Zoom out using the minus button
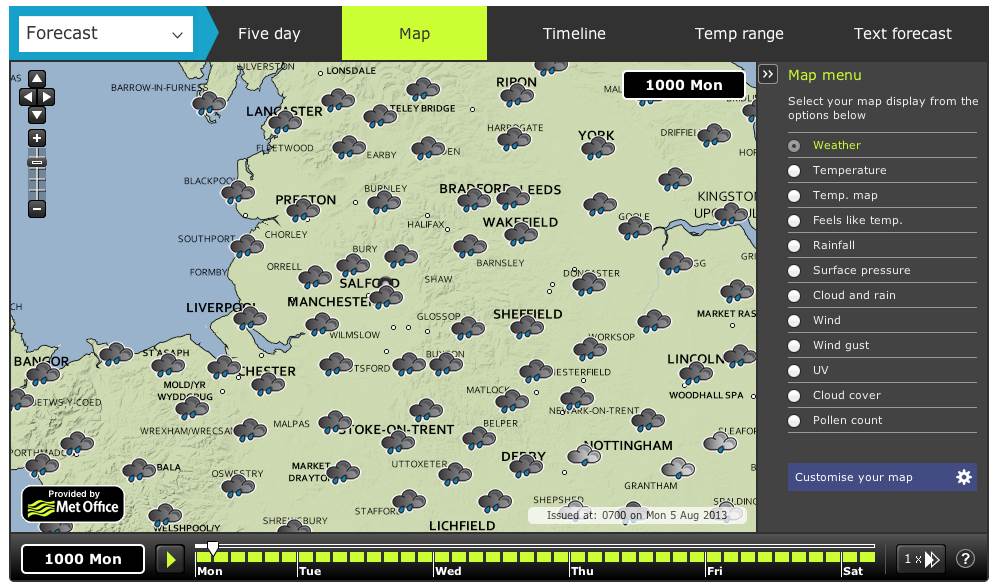Image resolution: width=998 pixels, height=587 pixels. coord(37,209)
